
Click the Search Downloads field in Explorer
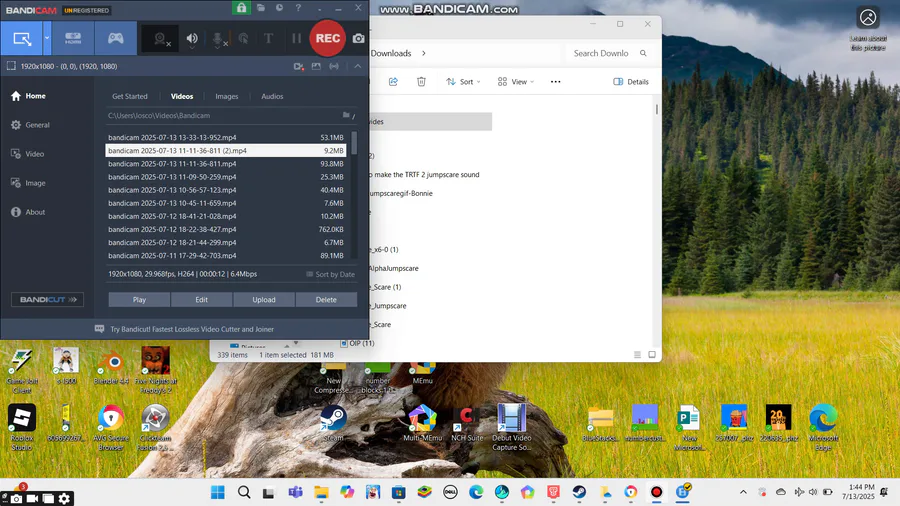609,53
